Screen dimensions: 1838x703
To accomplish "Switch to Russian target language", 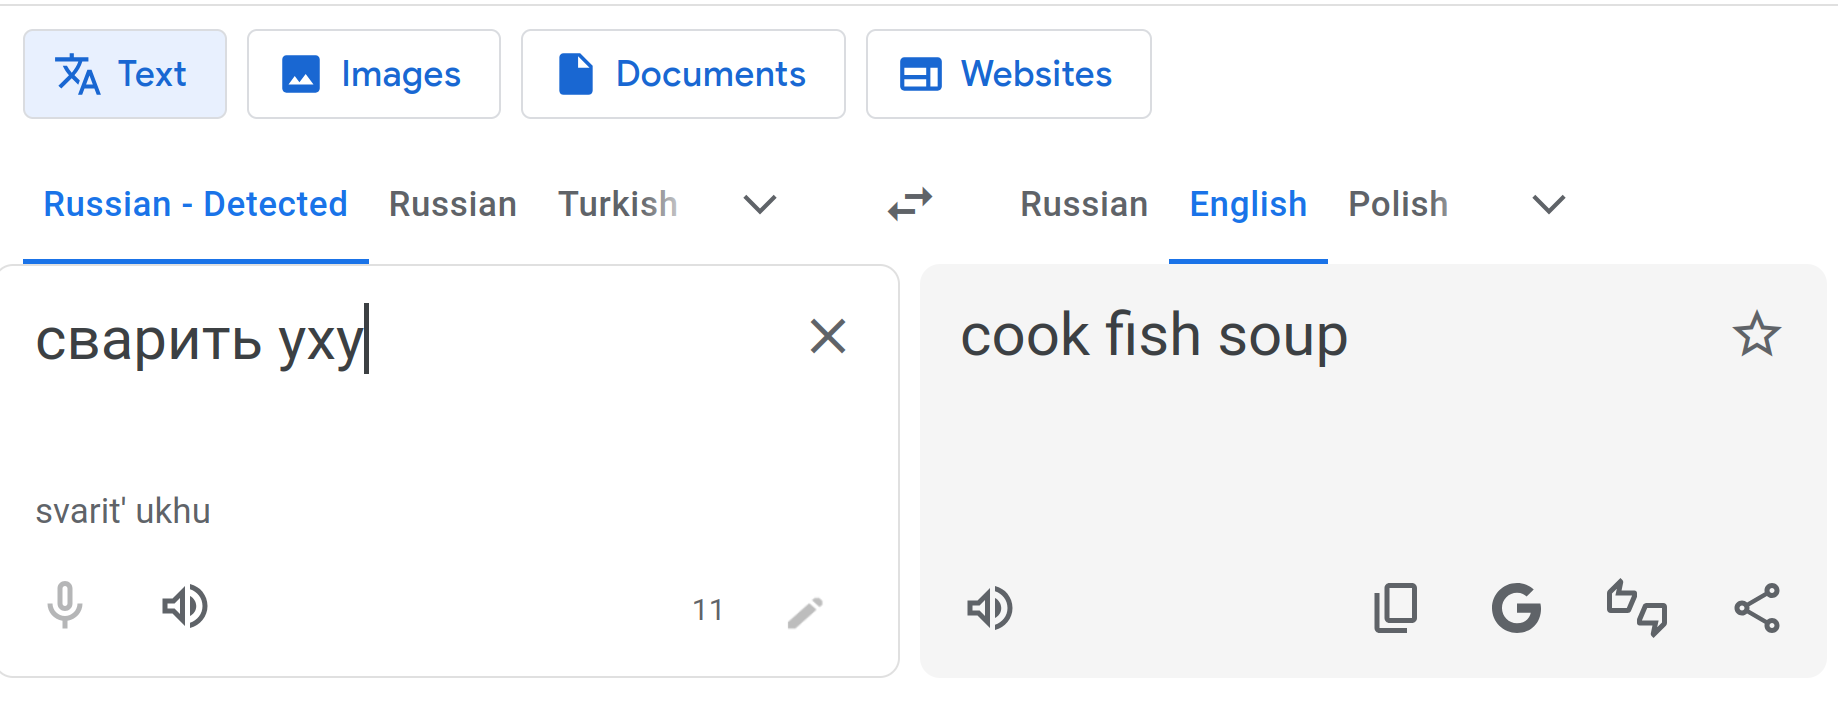I will pyautogui.click(x=1084, y=204).
